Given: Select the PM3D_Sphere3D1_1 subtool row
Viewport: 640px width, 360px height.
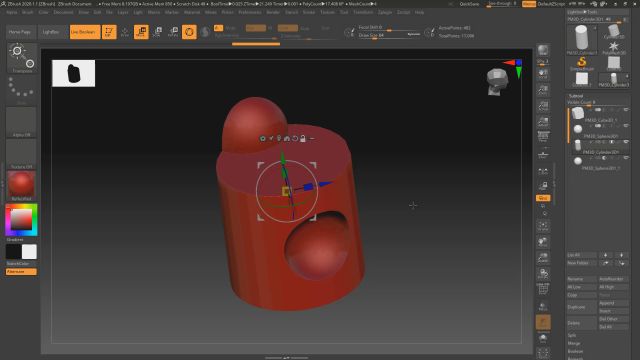Looking at the screenshot, I should [x=598, y=163].
